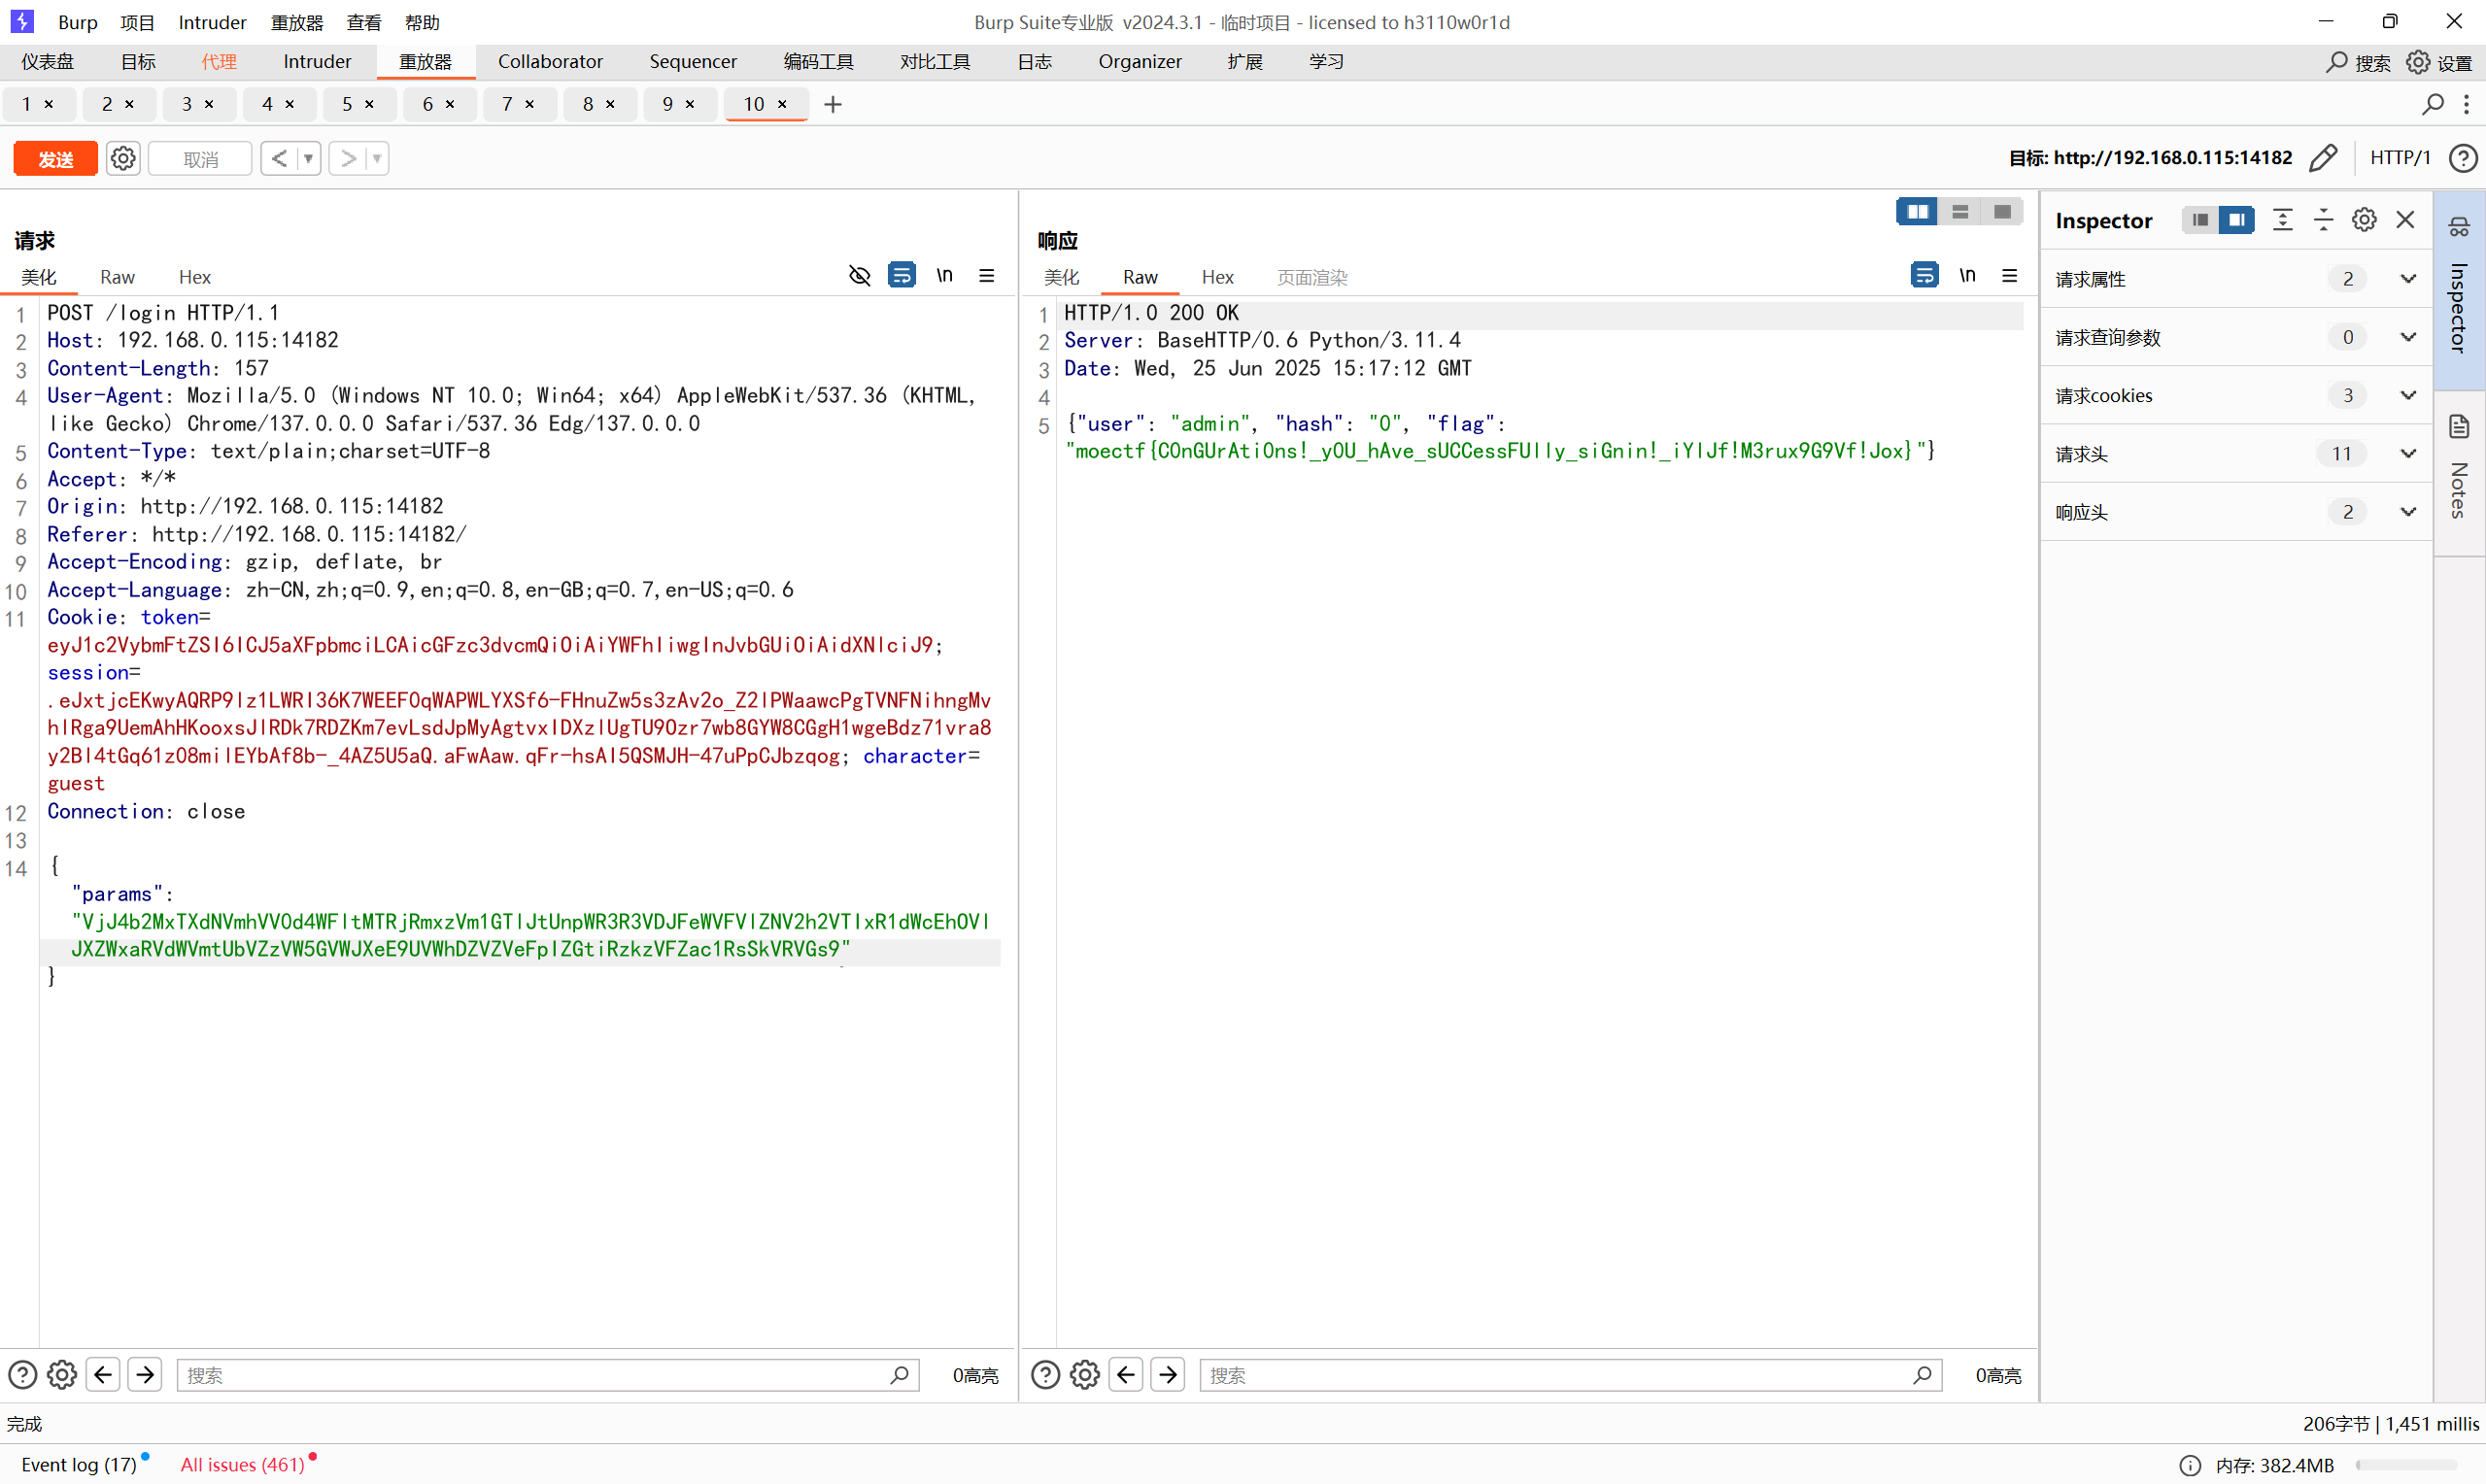2486x1484 pixels.
Task: Edit the target with the pencil icon
Action: [2323, 158]
